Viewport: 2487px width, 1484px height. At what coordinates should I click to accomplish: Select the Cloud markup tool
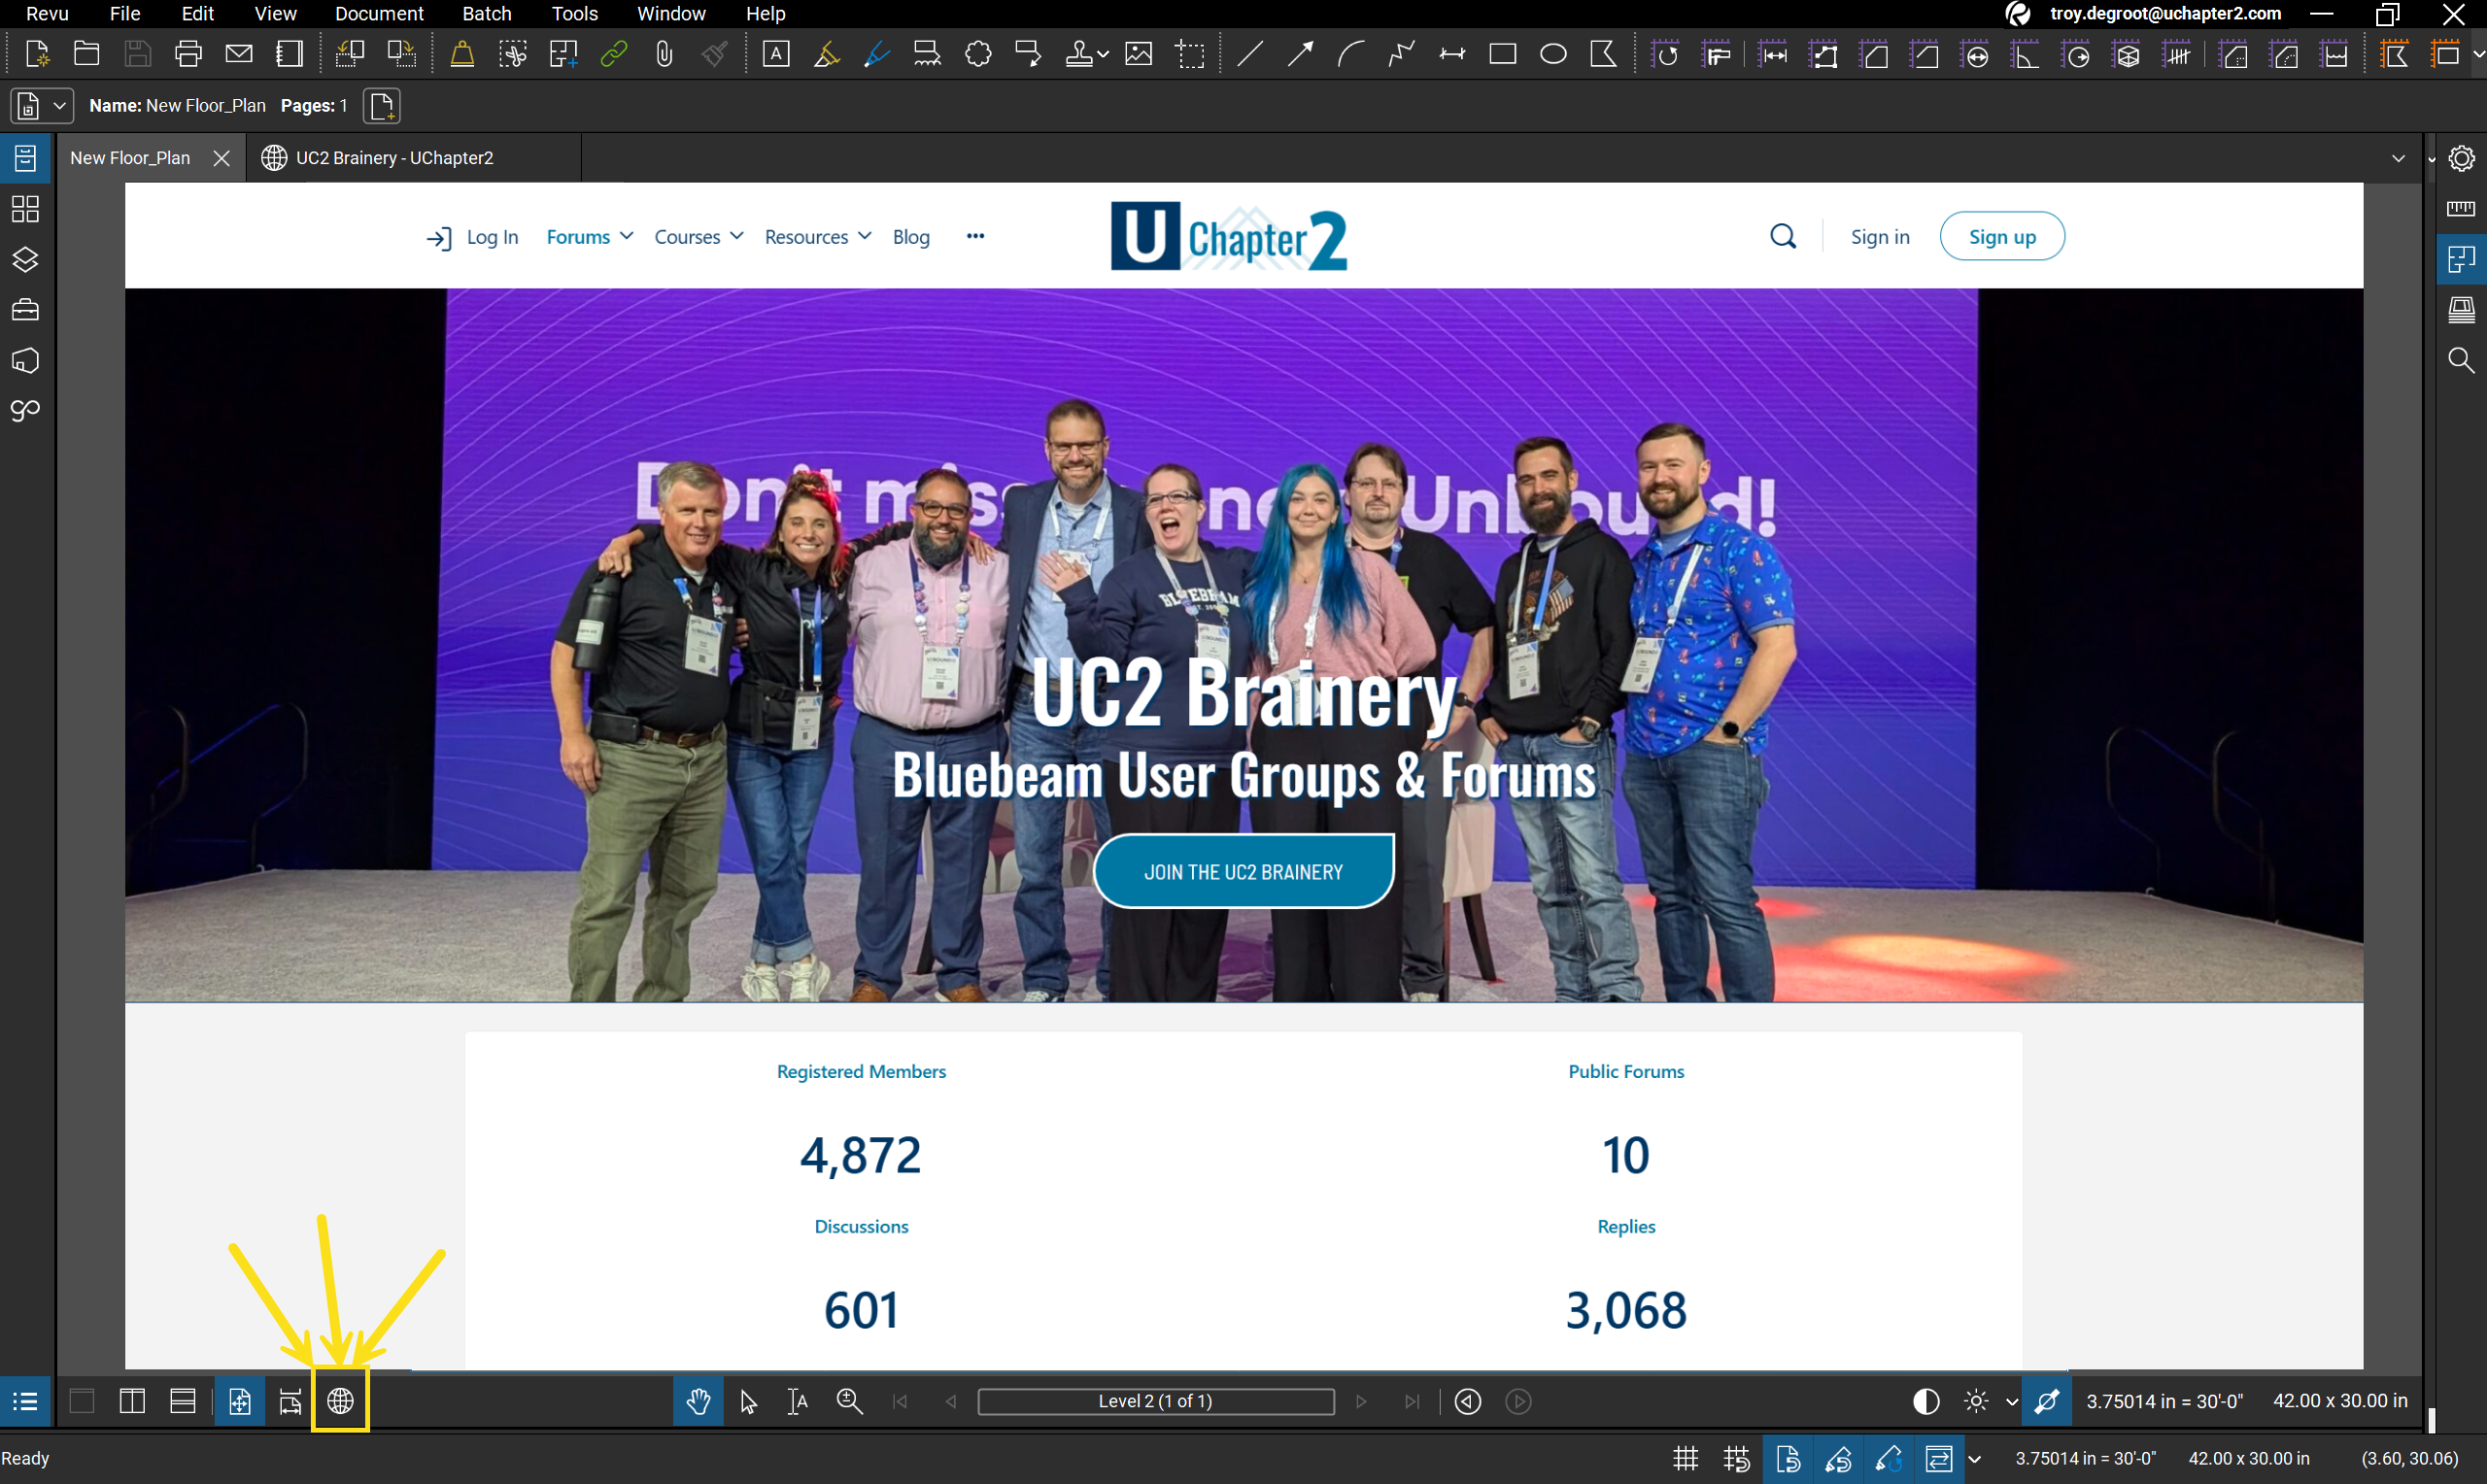978,54
